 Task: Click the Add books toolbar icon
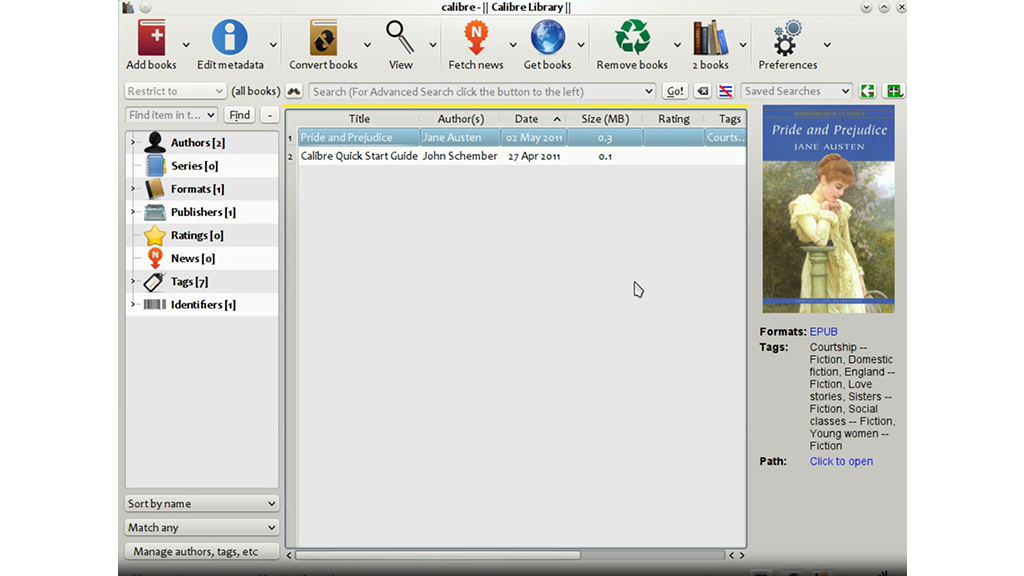click(152, 40)
